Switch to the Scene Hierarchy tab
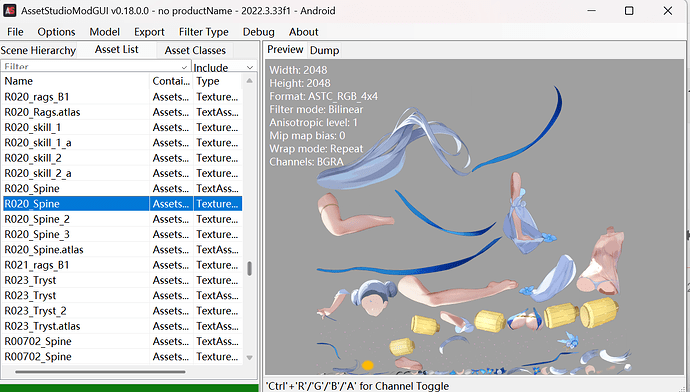This screenshot has width=690, height=392. [38, 51]
